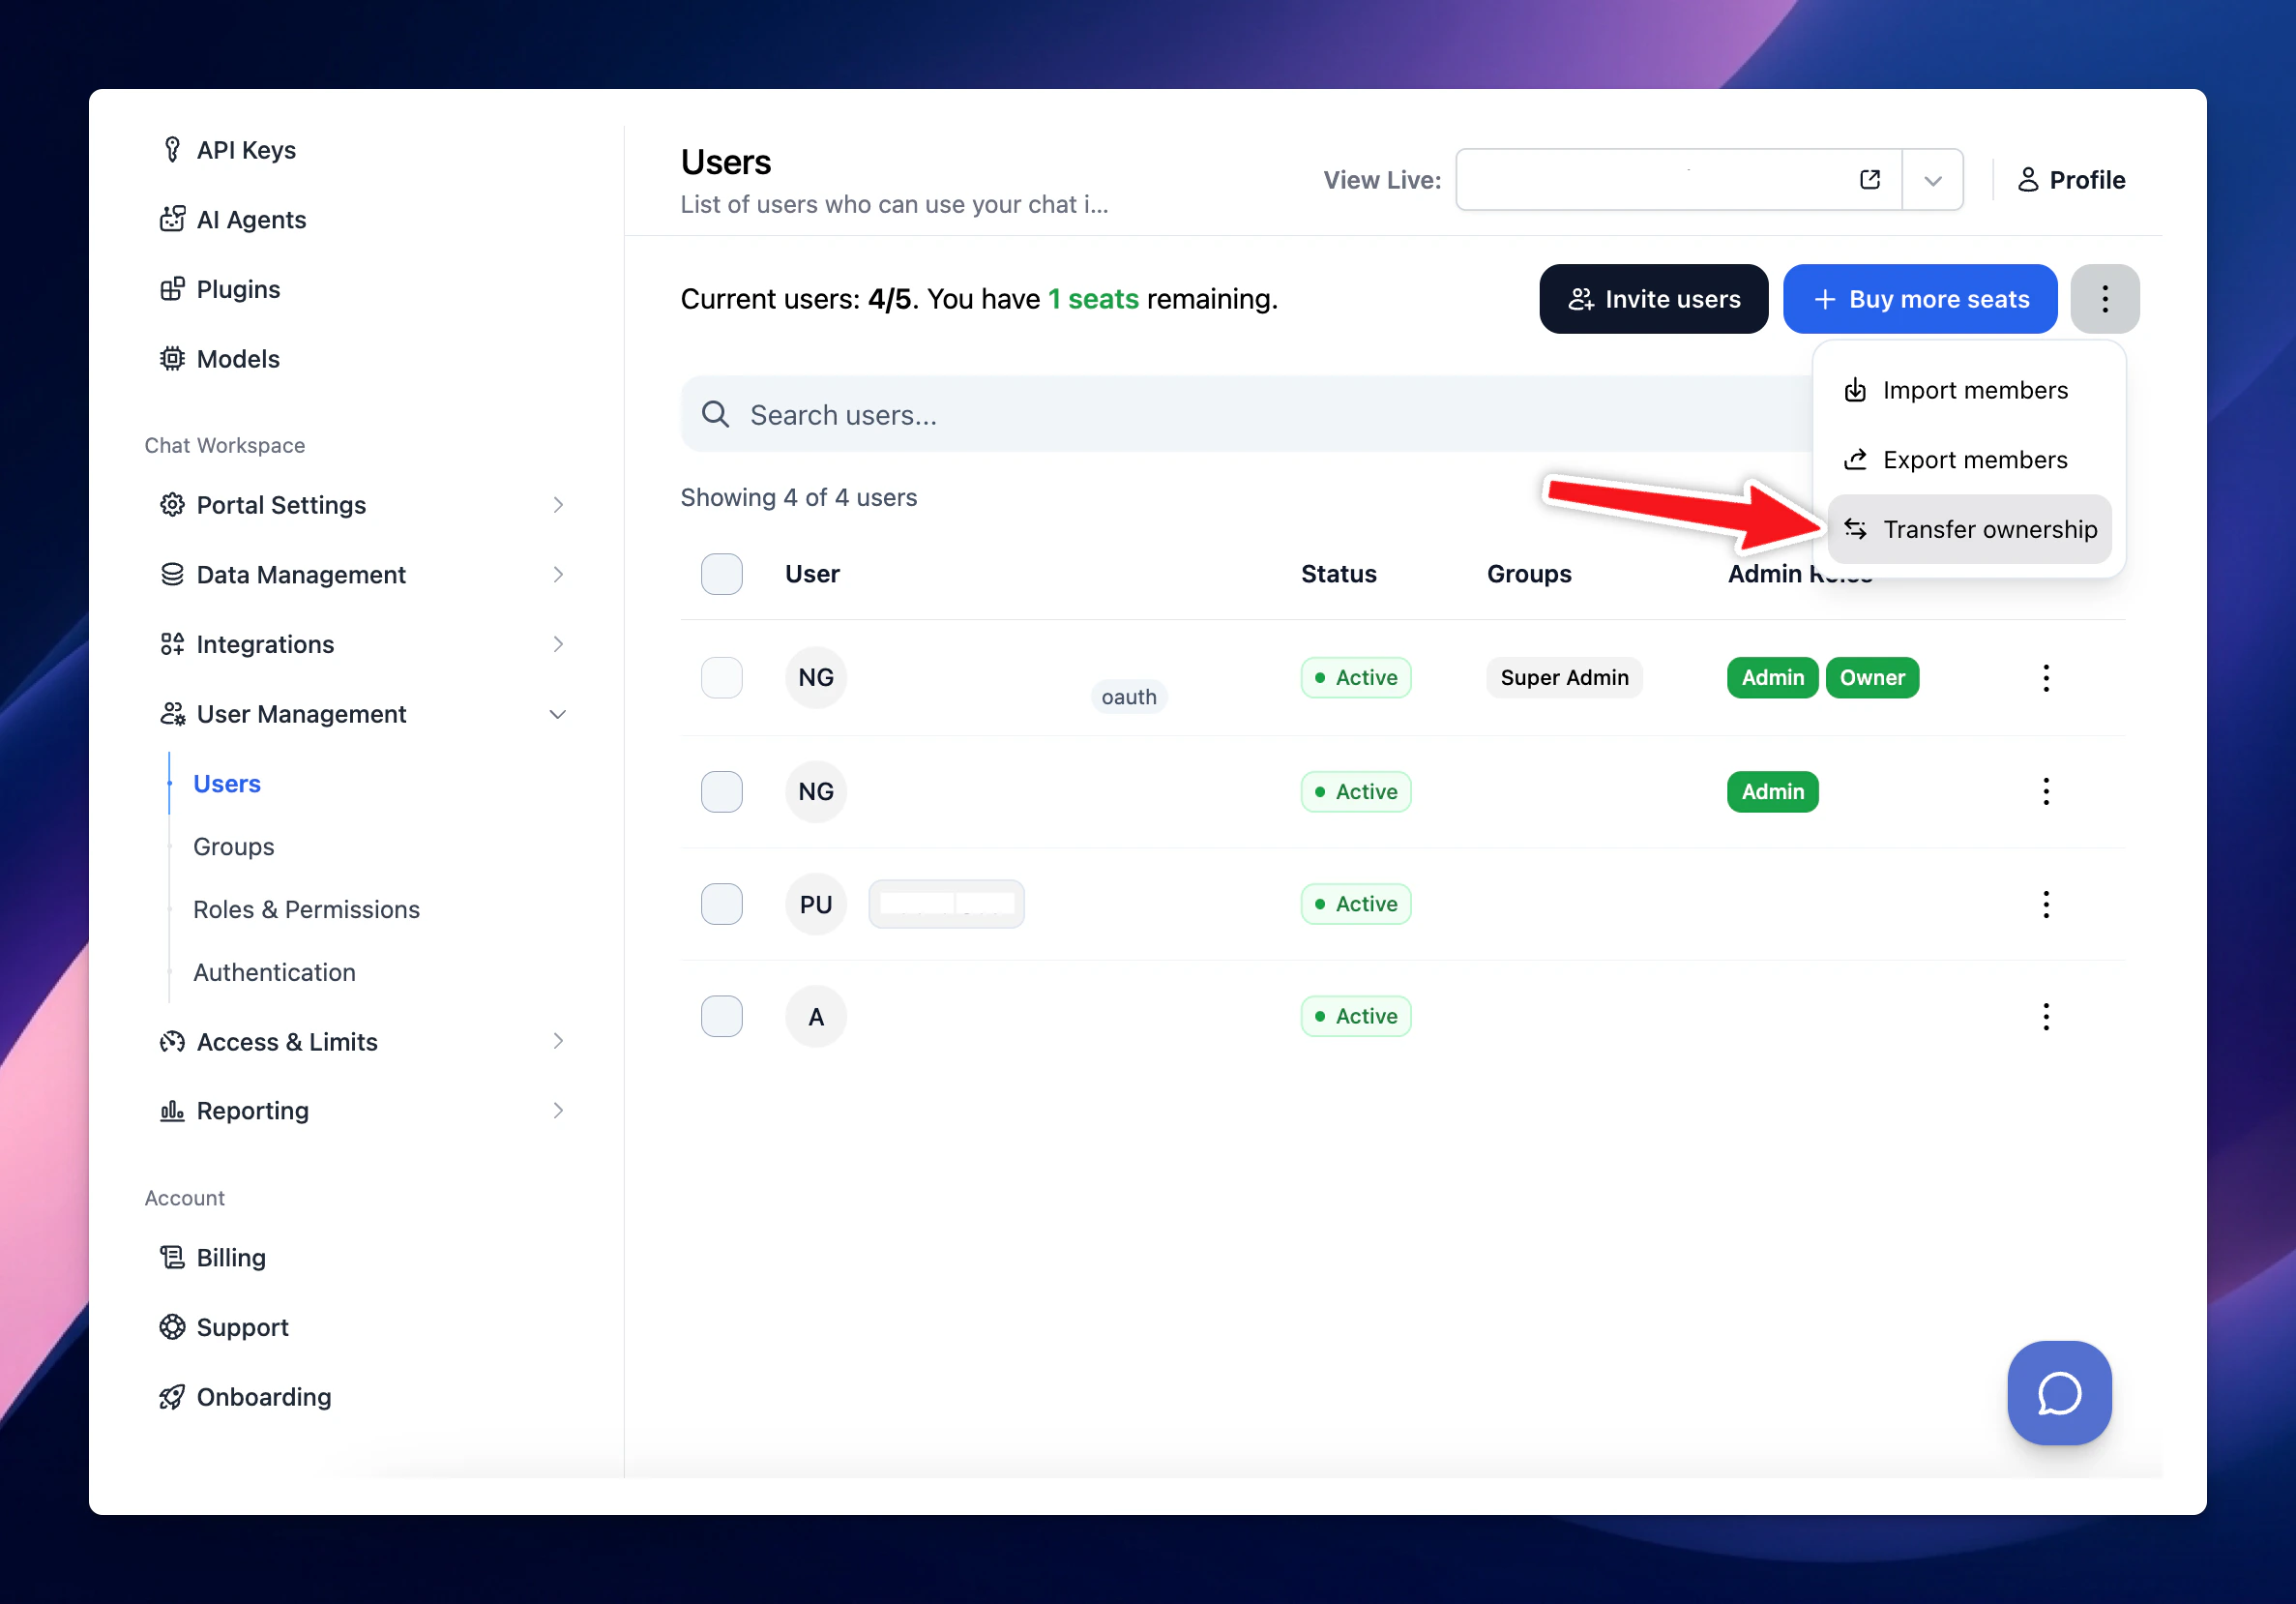Open the chat bubble widget
The width and height of the screenshot is (2296, 1604).
point(2059,1393)
